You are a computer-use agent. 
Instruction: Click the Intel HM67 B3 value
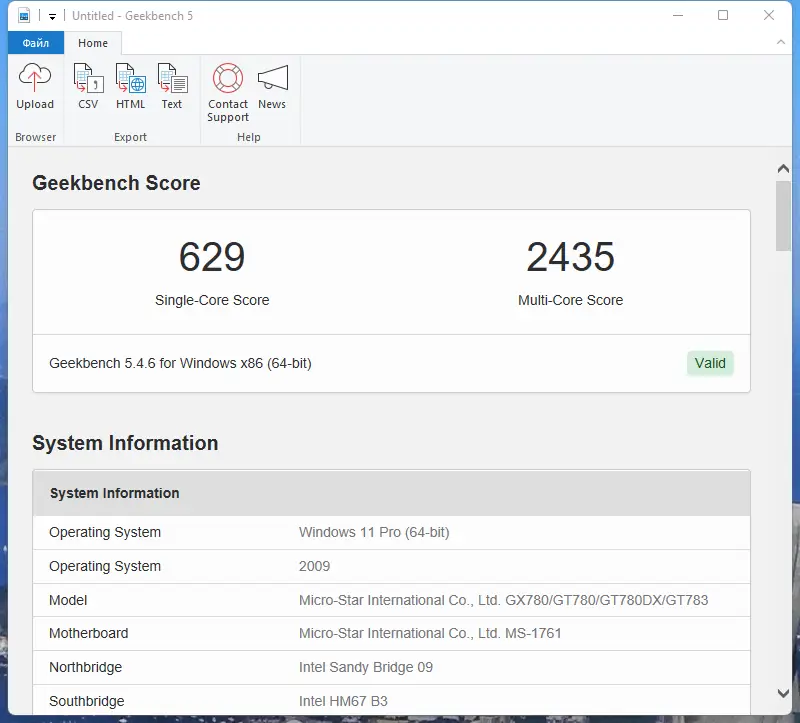[343, 701]
